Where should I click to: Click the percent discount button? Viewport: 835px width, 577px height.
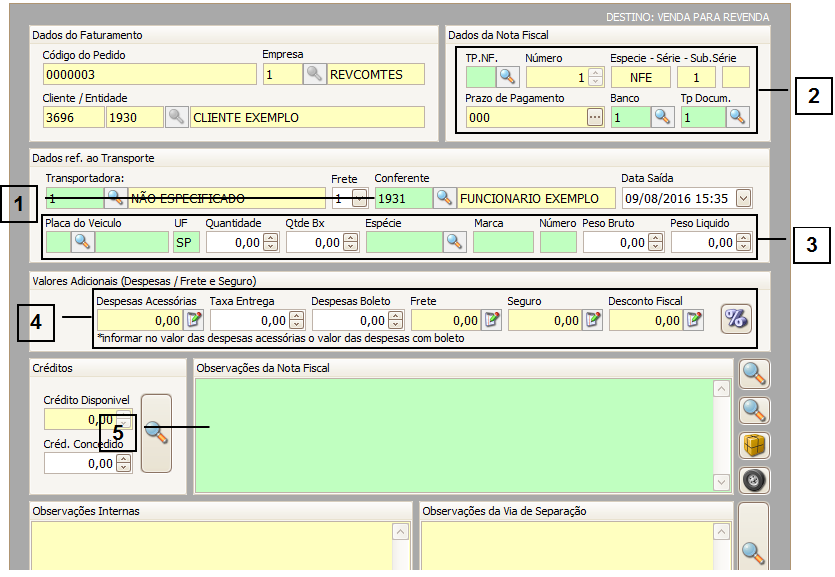736,319
